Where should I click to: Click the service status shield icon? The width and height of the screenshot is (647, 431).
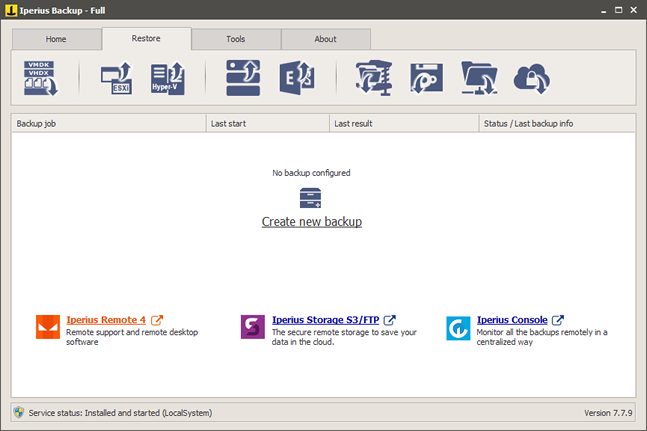19,412
